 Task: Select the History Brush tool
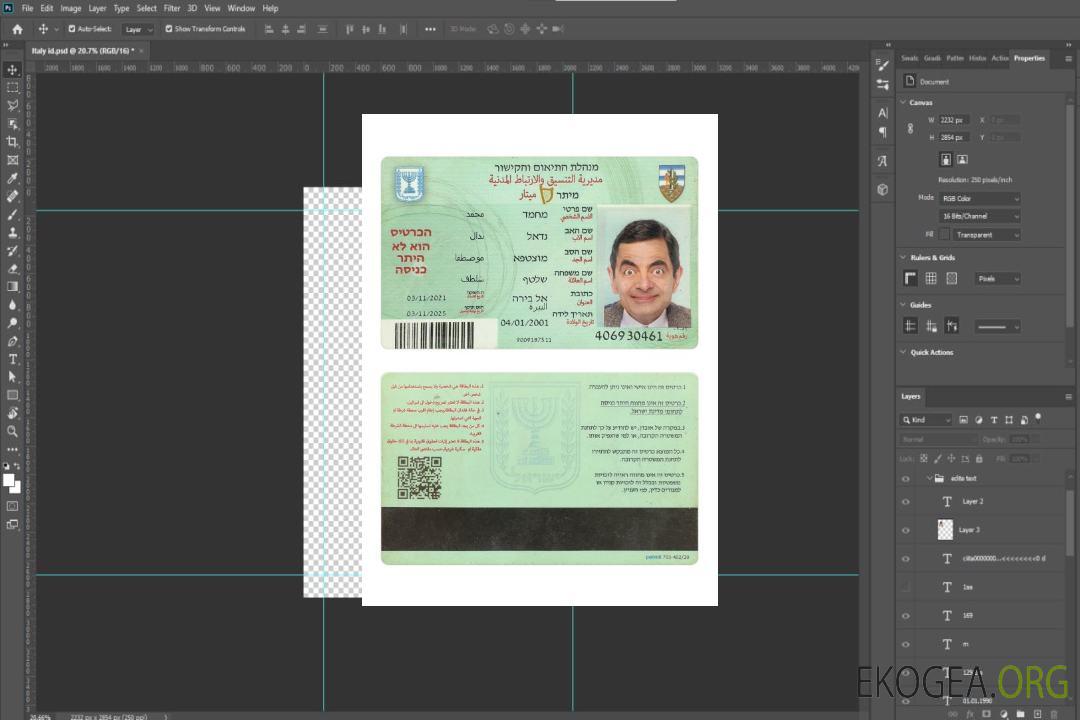pyautogui.click(x=12, y=251)
